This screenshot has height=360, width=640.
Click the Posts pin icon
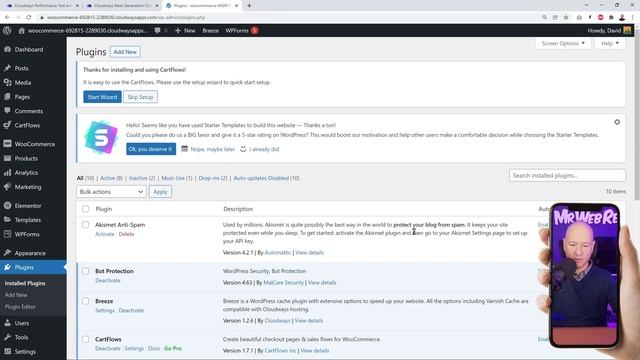click(7, 68)
